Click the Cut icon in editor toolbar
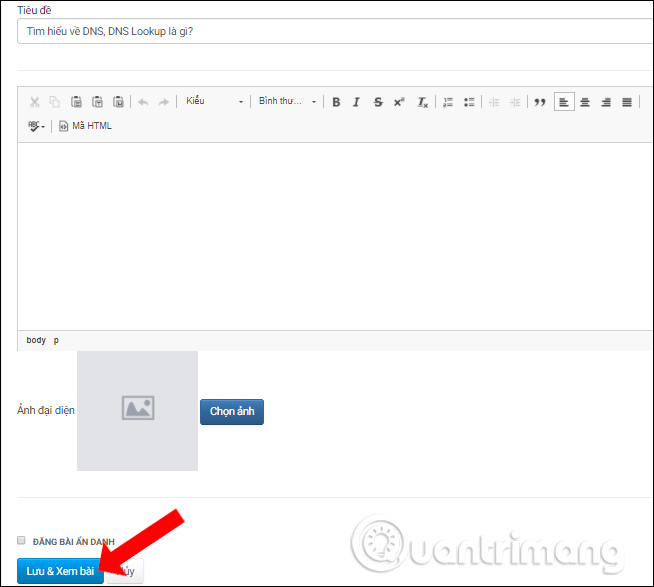Screen dimensions: 654x587 click(35, 102)
